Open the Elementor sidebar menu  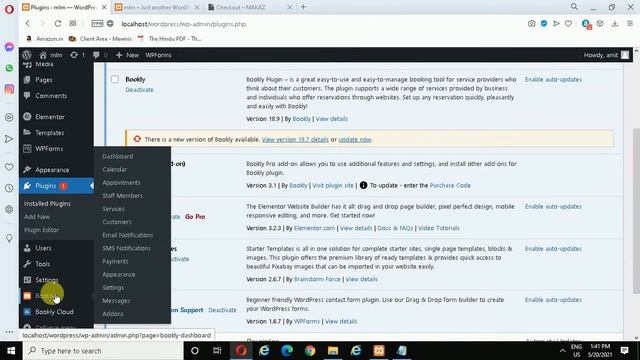tap(49, 117)
